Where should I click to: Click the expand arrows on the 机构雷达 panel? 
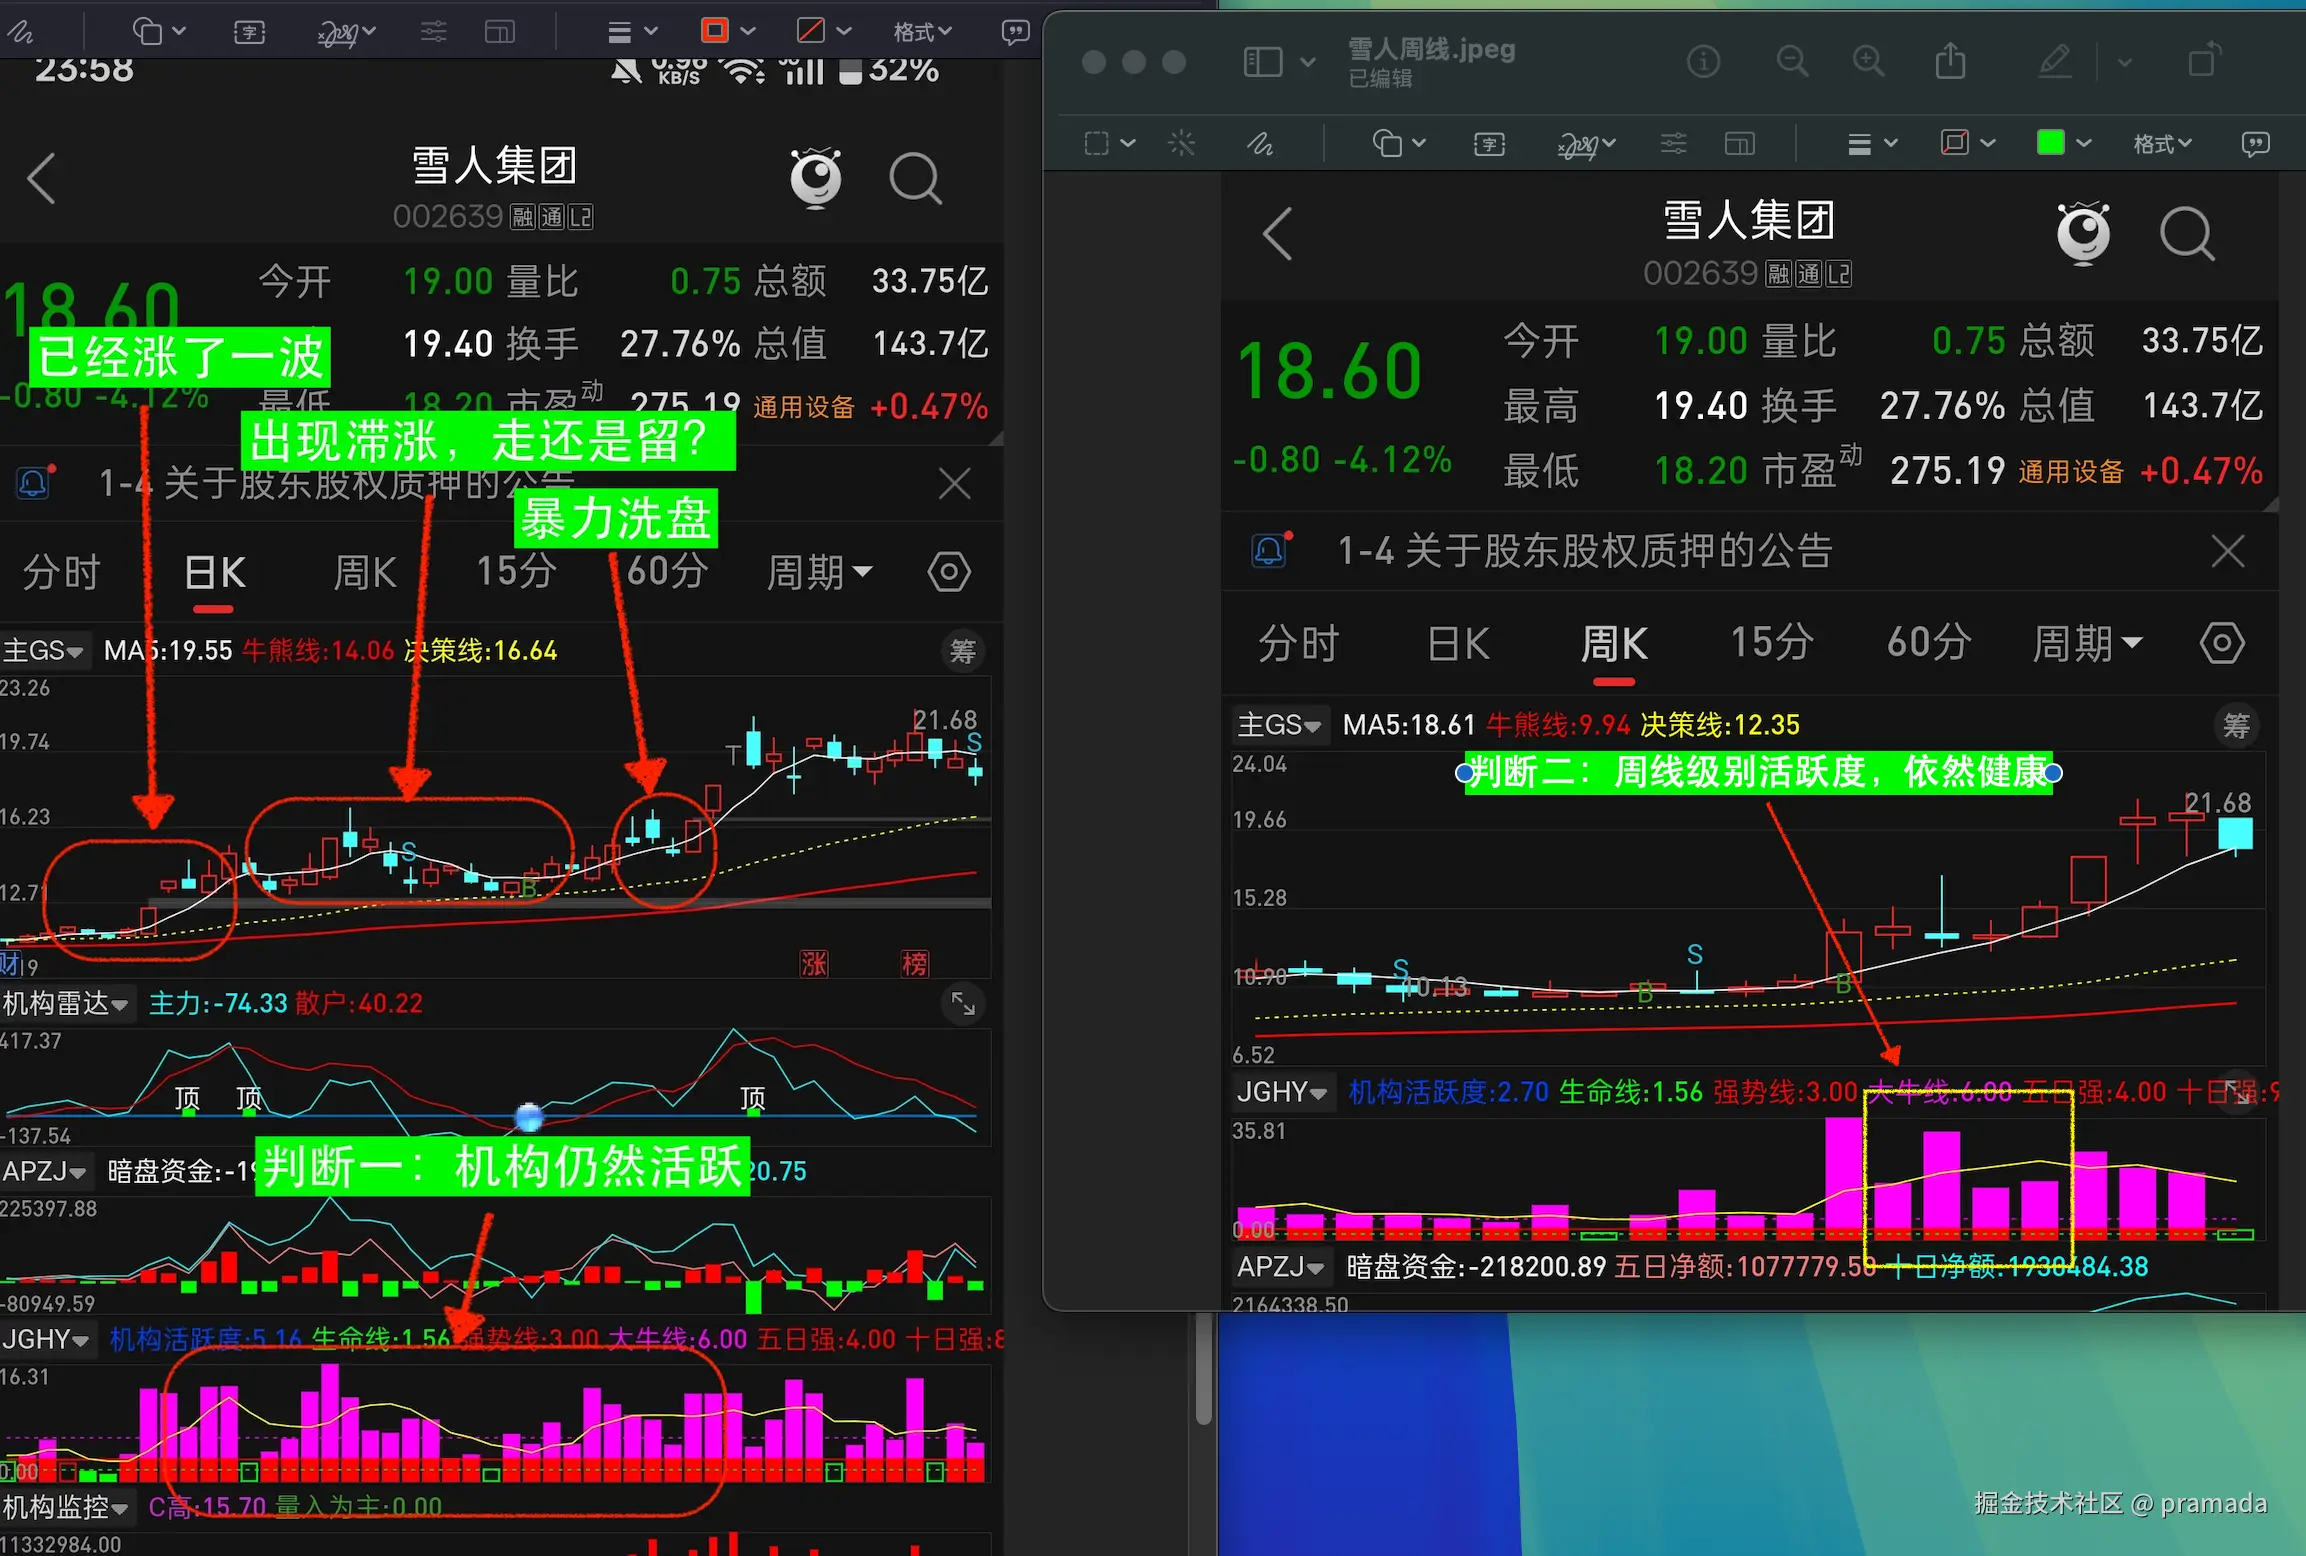coord(962,1004)
